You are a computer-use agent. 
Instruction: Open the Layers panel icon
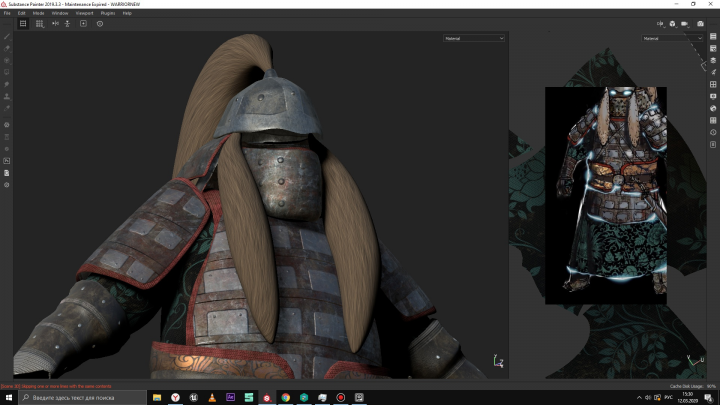[x=713, y=60]
